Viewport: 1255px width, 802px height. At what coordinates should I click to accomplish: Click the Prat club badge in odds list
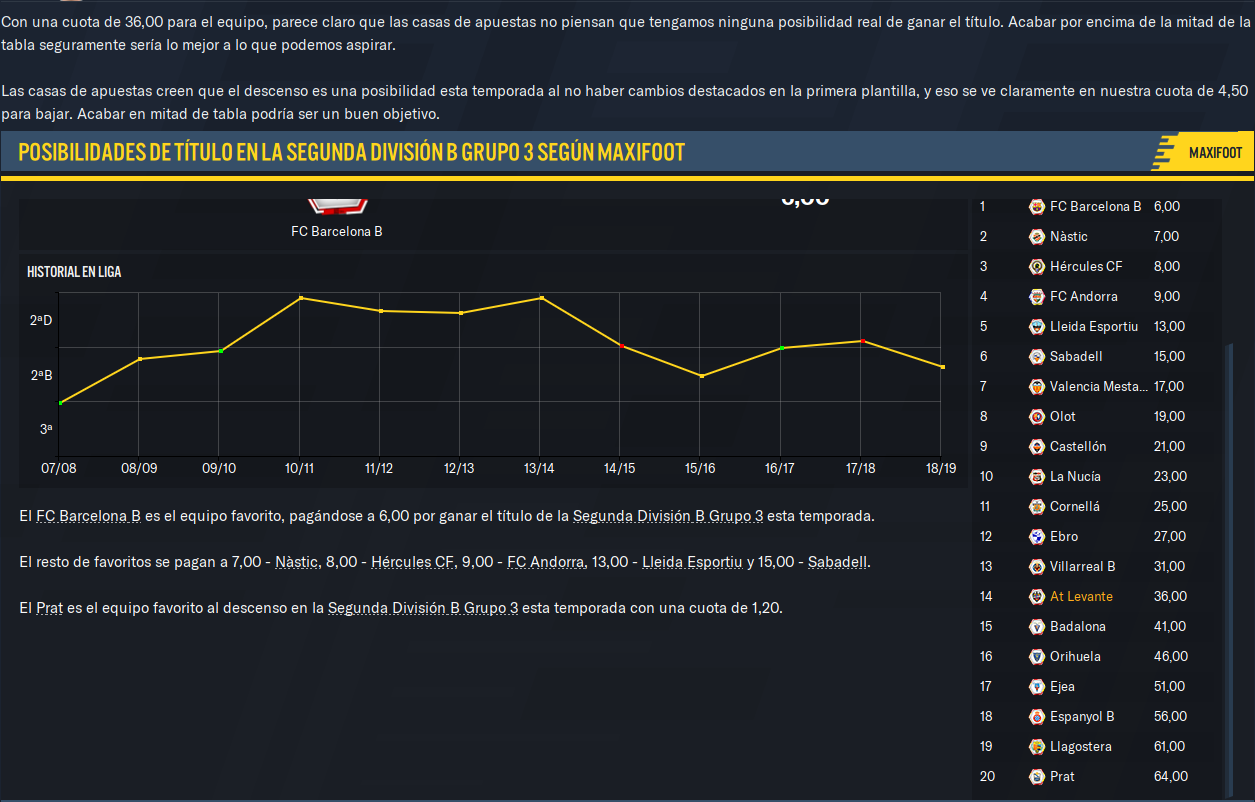click(x=1037, y=777)
